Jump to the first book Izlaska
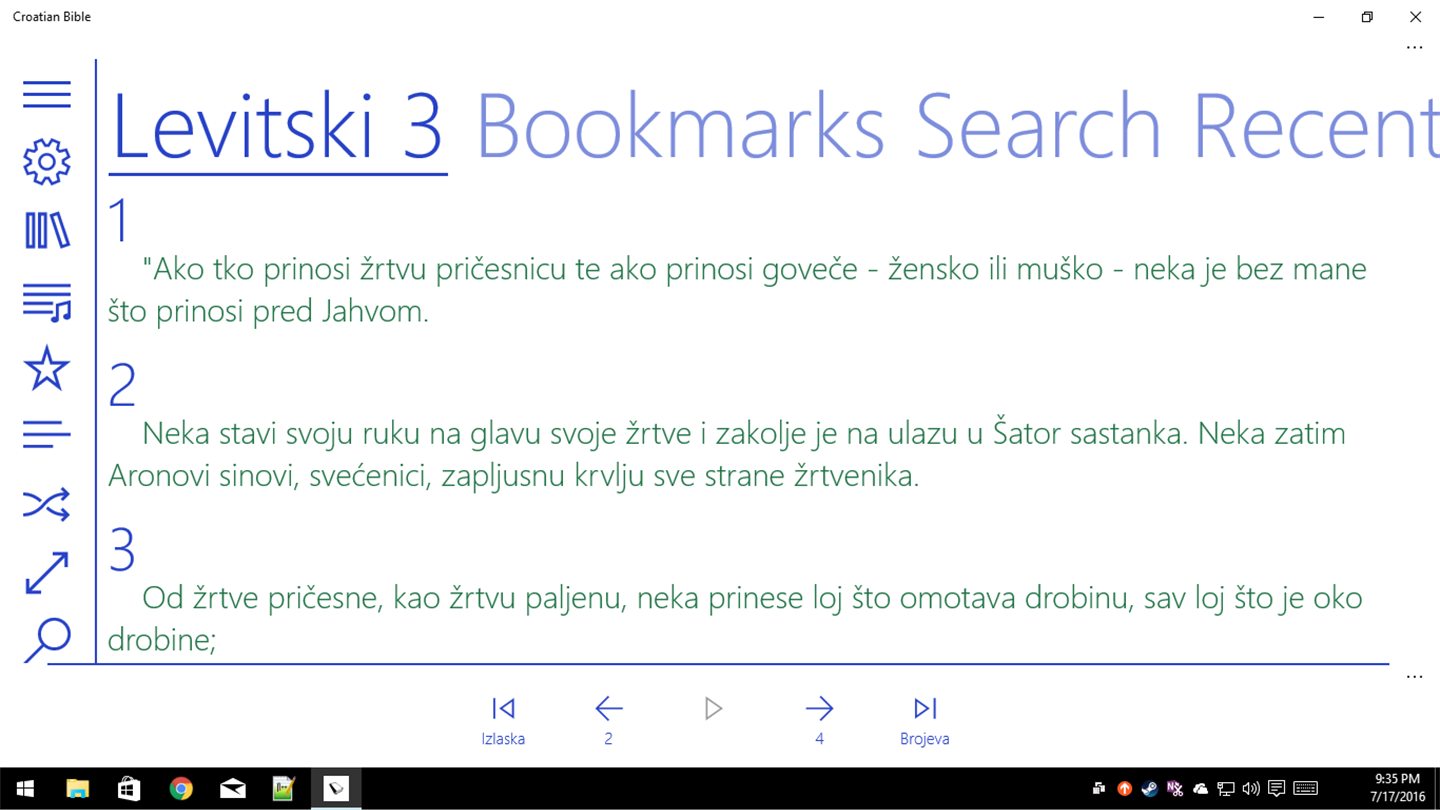Screen dimensions: 1440x810 (x=503, y=721)
